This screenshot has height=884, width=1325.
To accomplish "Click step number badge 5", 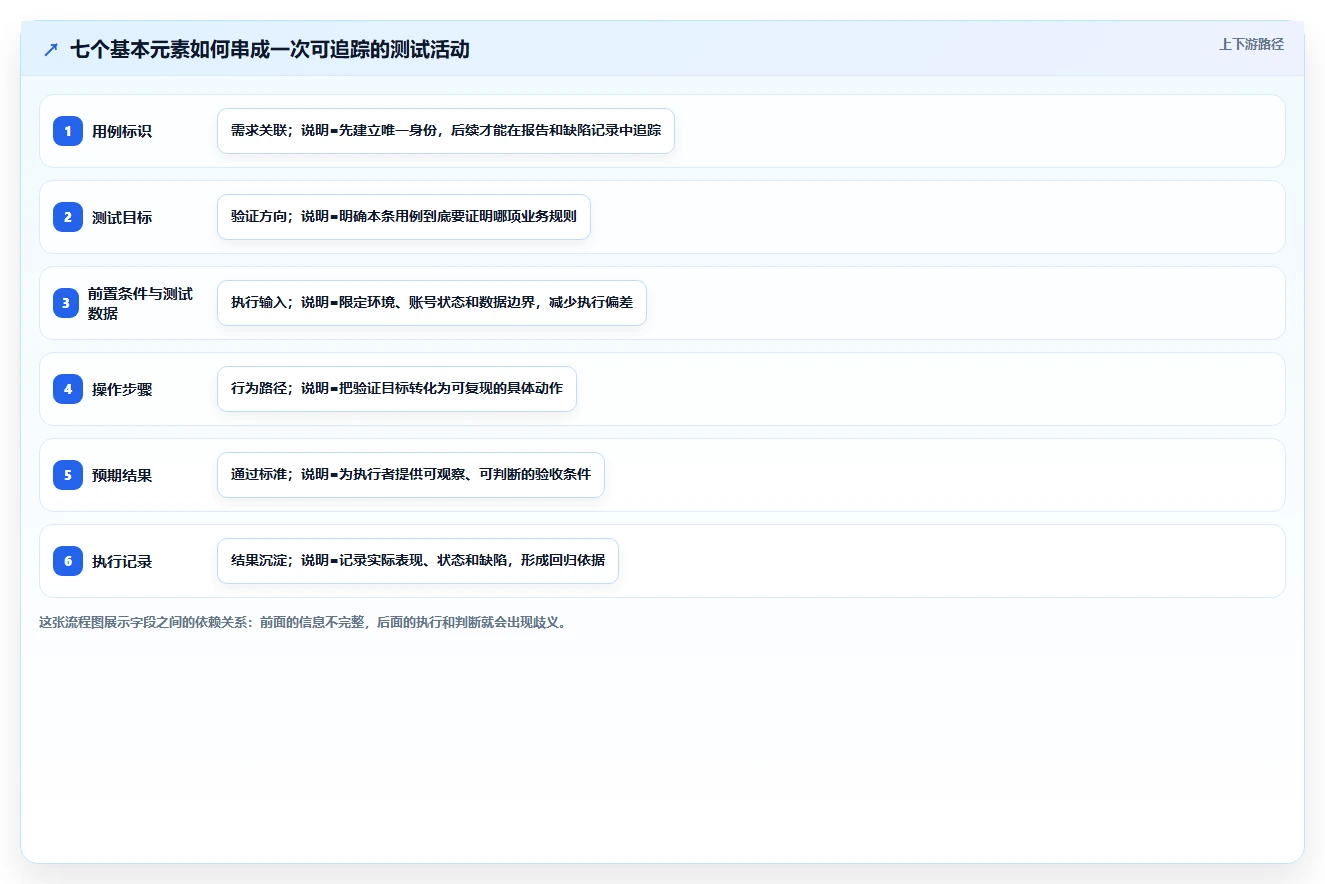I will (68, 475).
